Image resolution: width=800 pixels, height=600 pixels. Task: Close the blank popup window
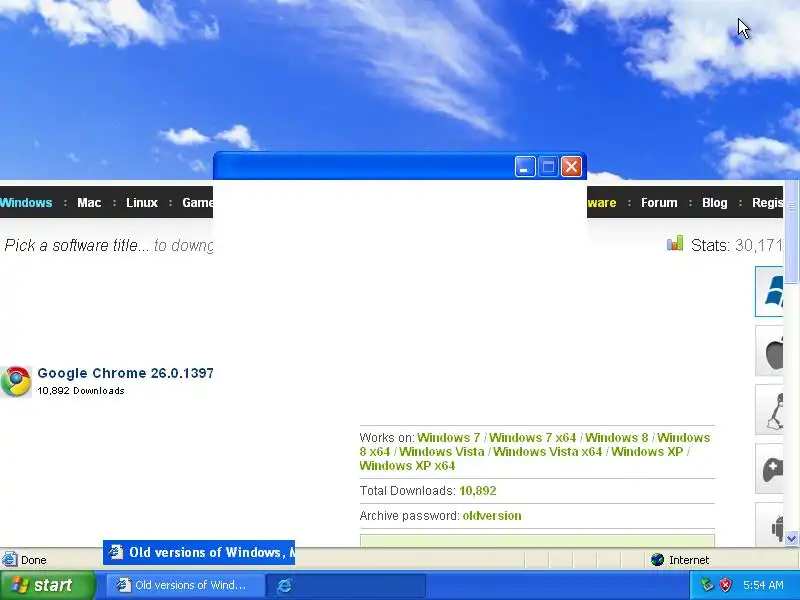point(571,166)
